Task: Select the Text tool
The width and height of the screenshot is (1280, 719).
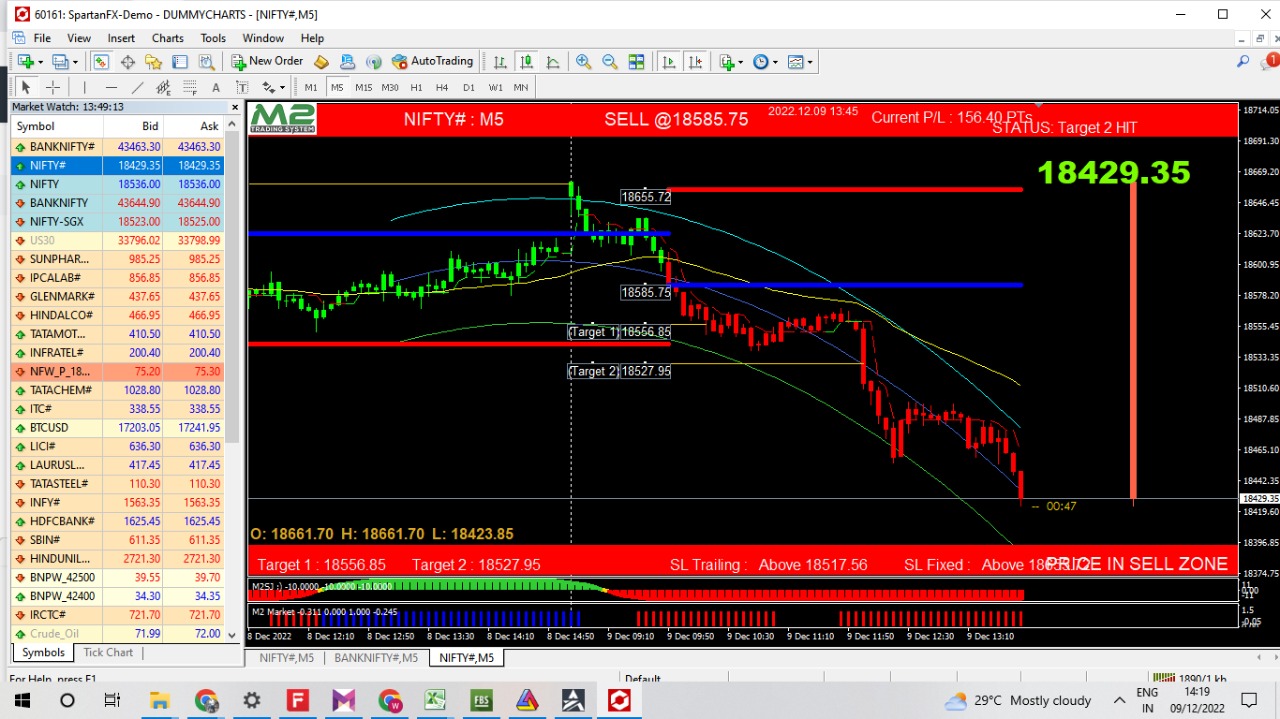Action: pos(216,88)
